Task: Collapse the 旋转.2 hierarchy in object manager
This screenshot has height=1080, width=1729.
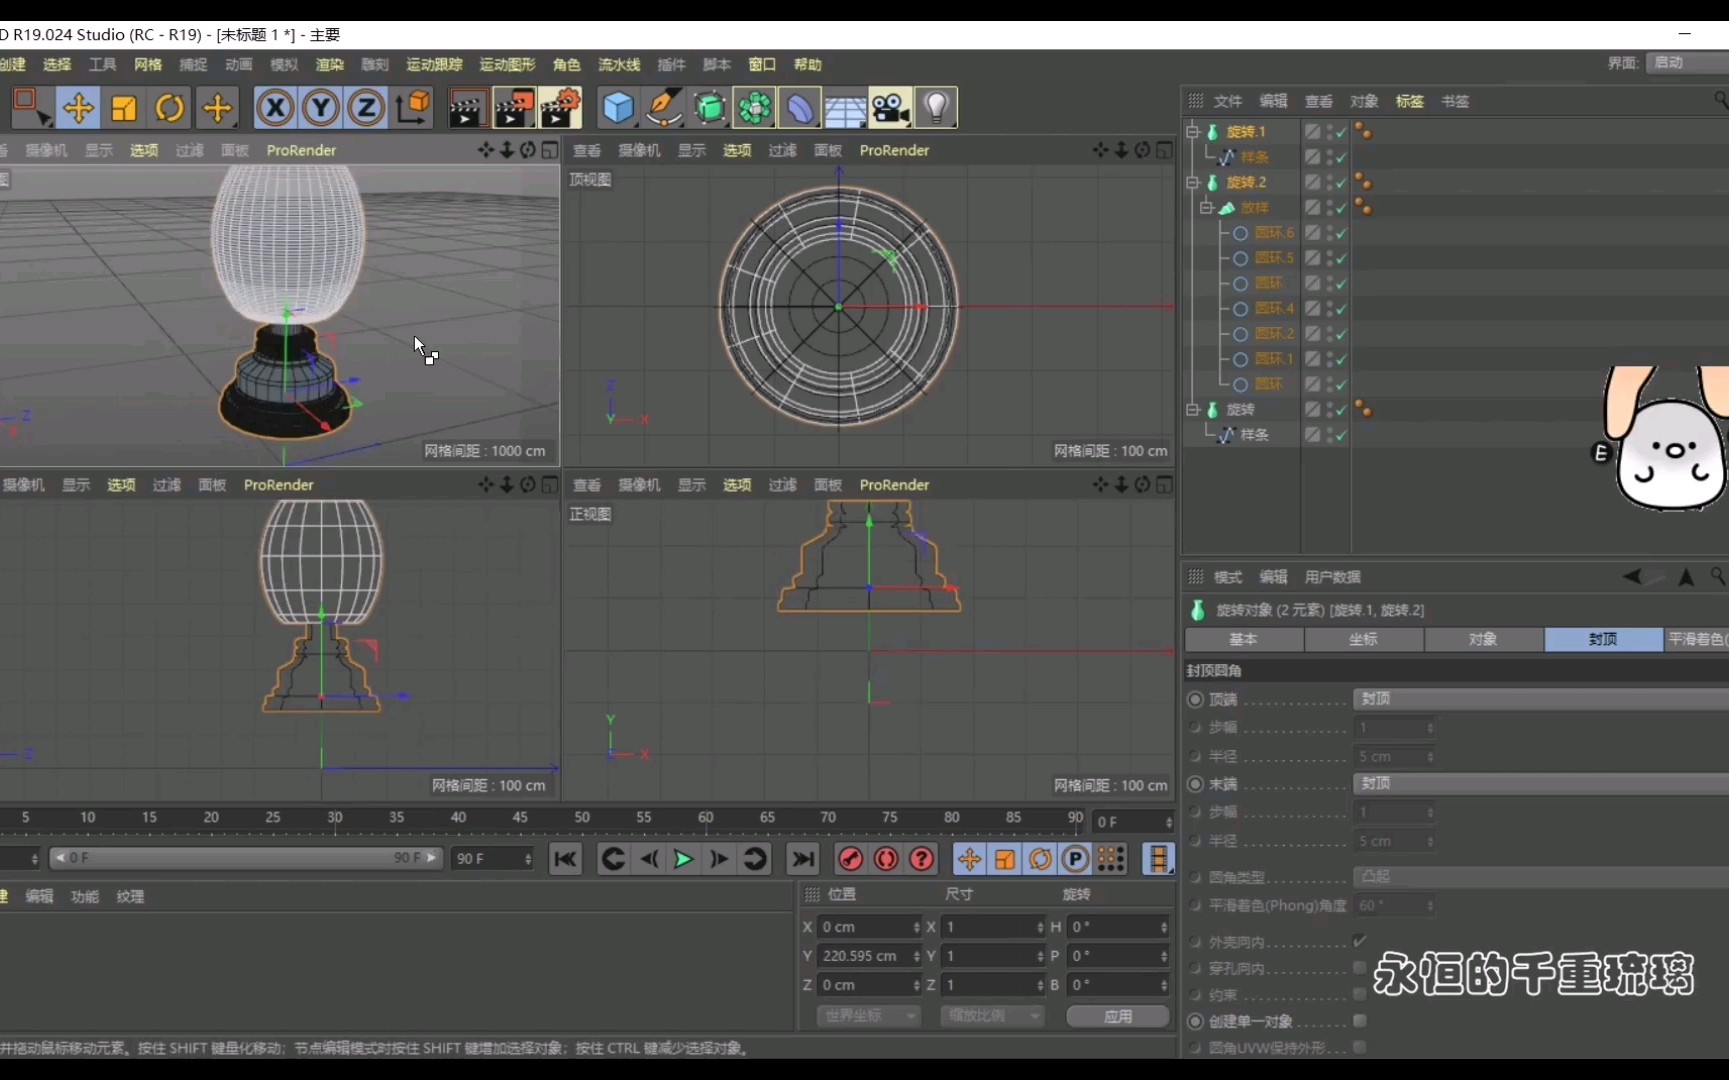Action: click(x=1193, y=182)
